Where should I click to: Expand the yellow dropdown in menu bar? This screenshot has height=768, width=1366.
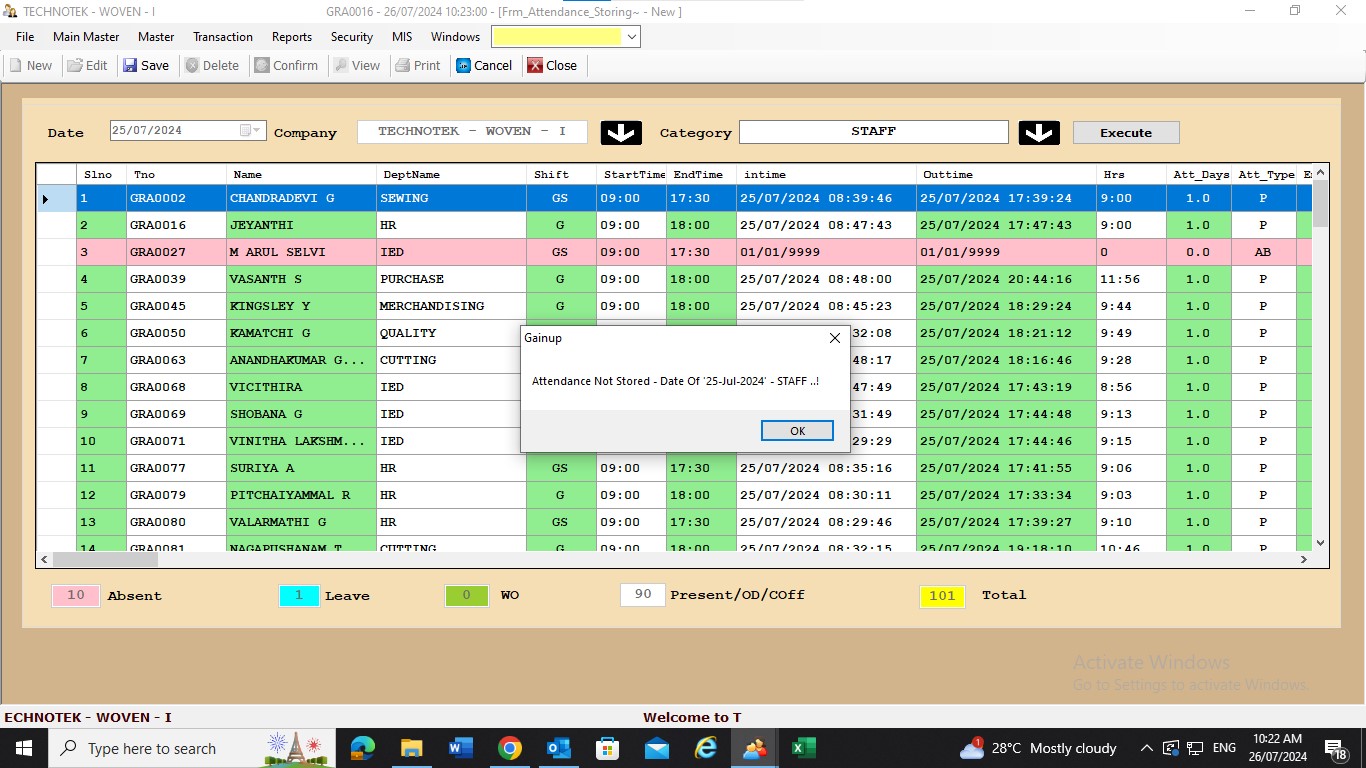[x=631, y=37]
